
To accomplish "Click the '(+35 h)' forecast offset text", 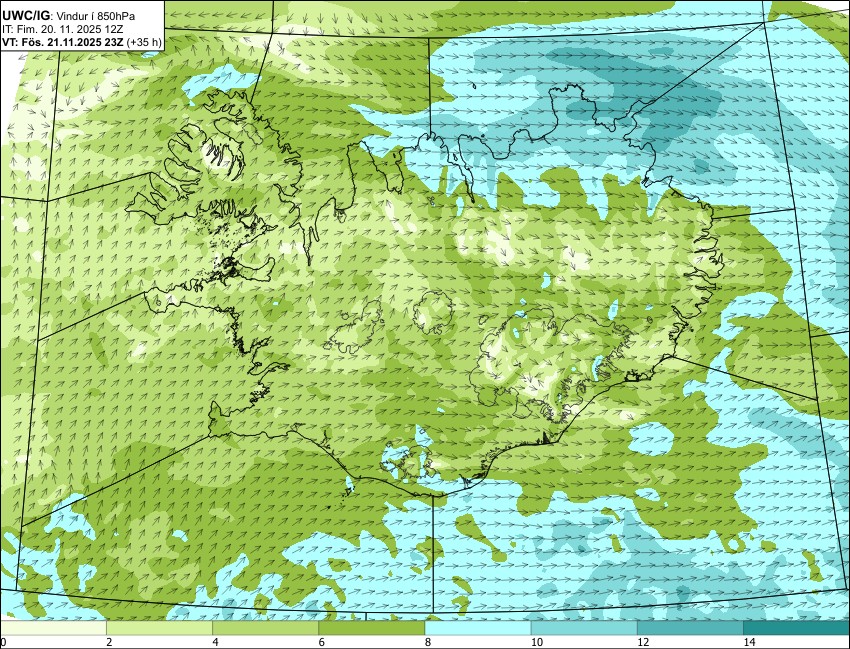I will 144,43.
